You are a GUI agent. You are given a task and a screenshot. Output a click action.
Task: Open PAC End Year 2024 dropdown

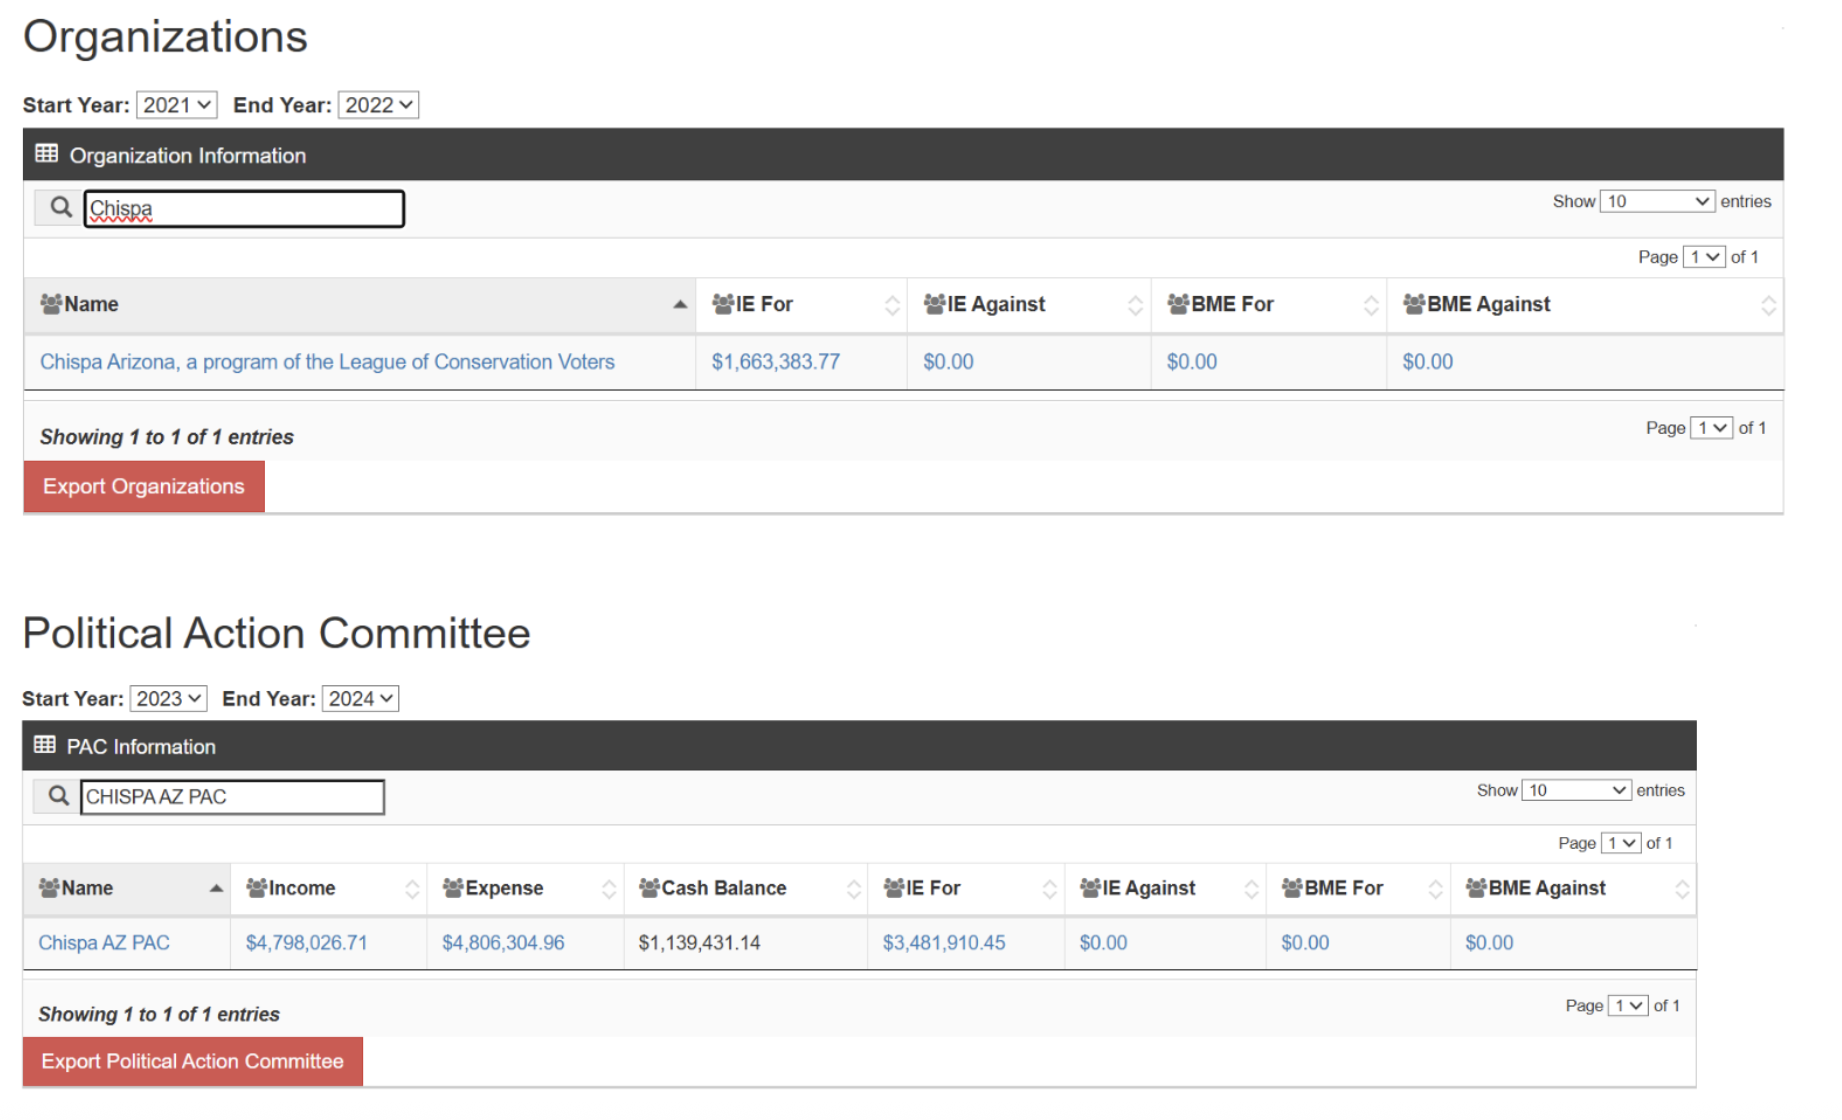(x=361, y=698)
